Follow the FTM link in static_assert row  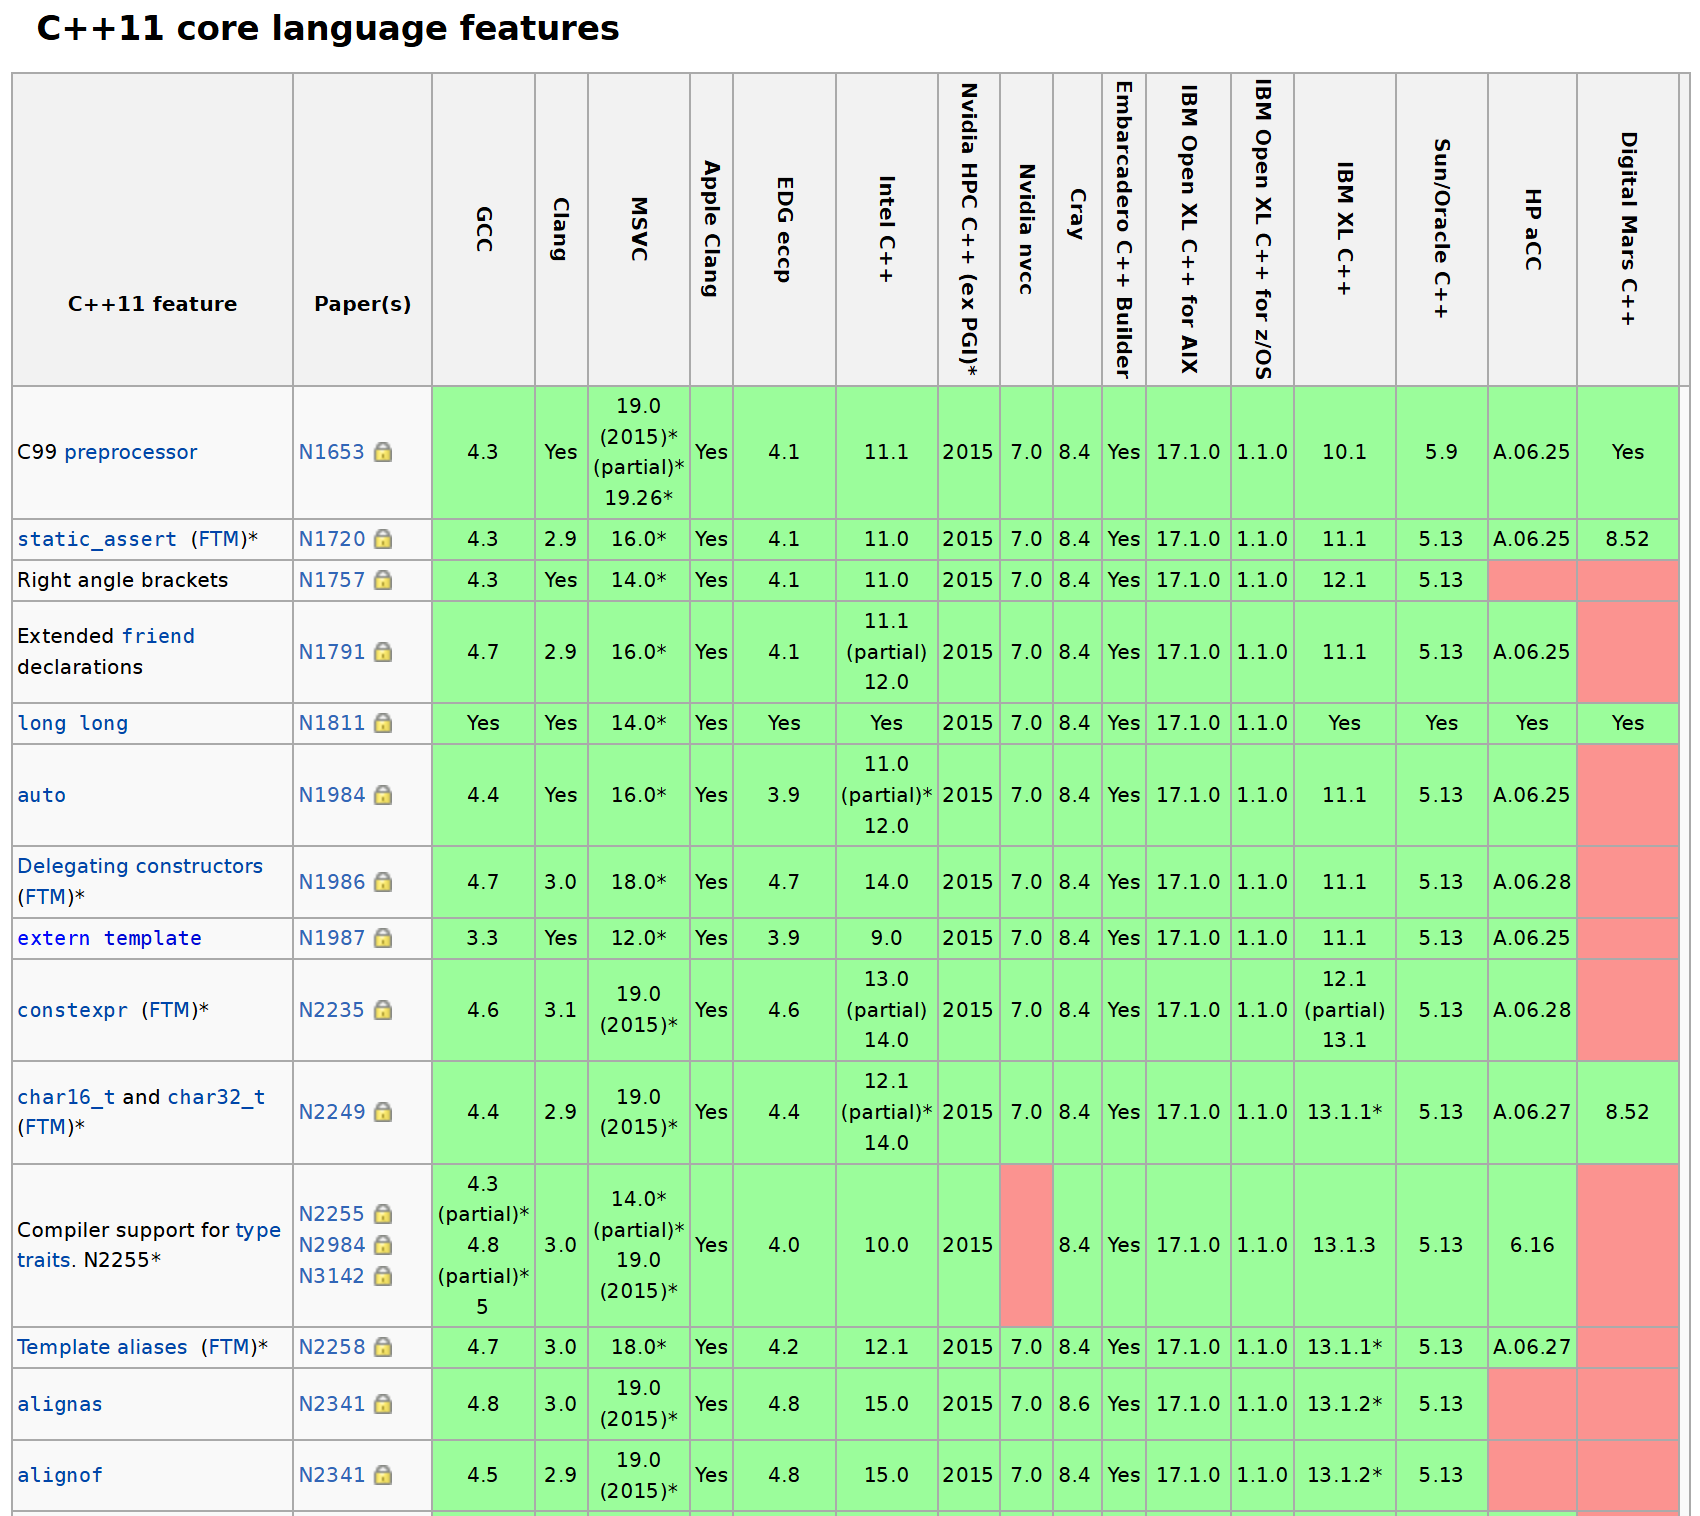pyautogui.click(x=219, y=539)
